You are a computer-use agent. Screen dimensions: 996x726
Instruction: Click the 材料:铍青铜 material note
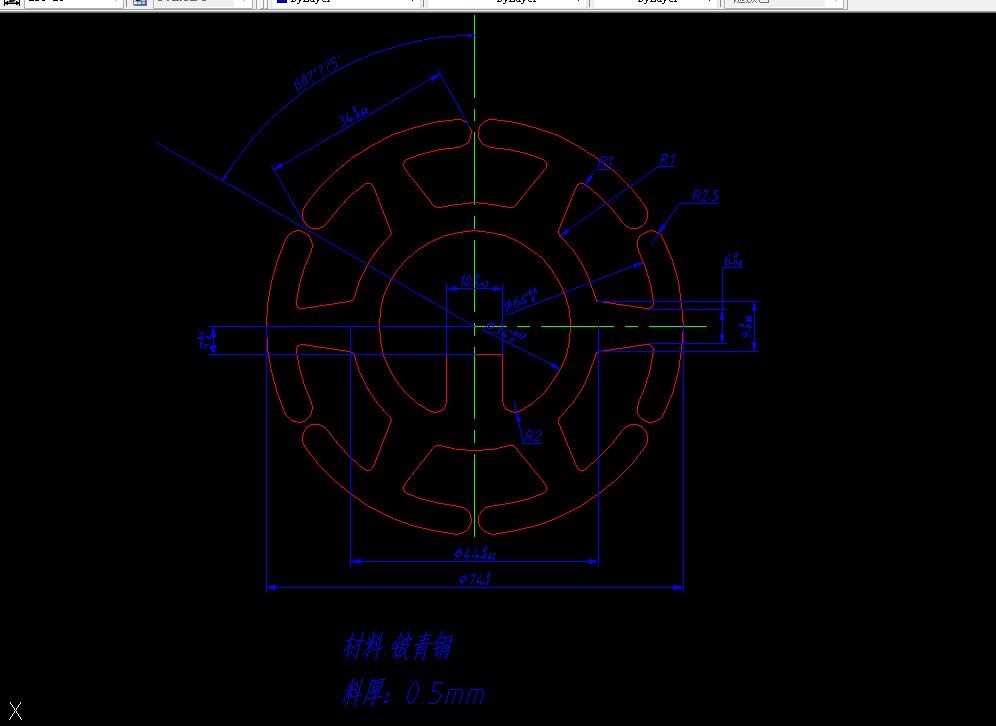point(398,647)
